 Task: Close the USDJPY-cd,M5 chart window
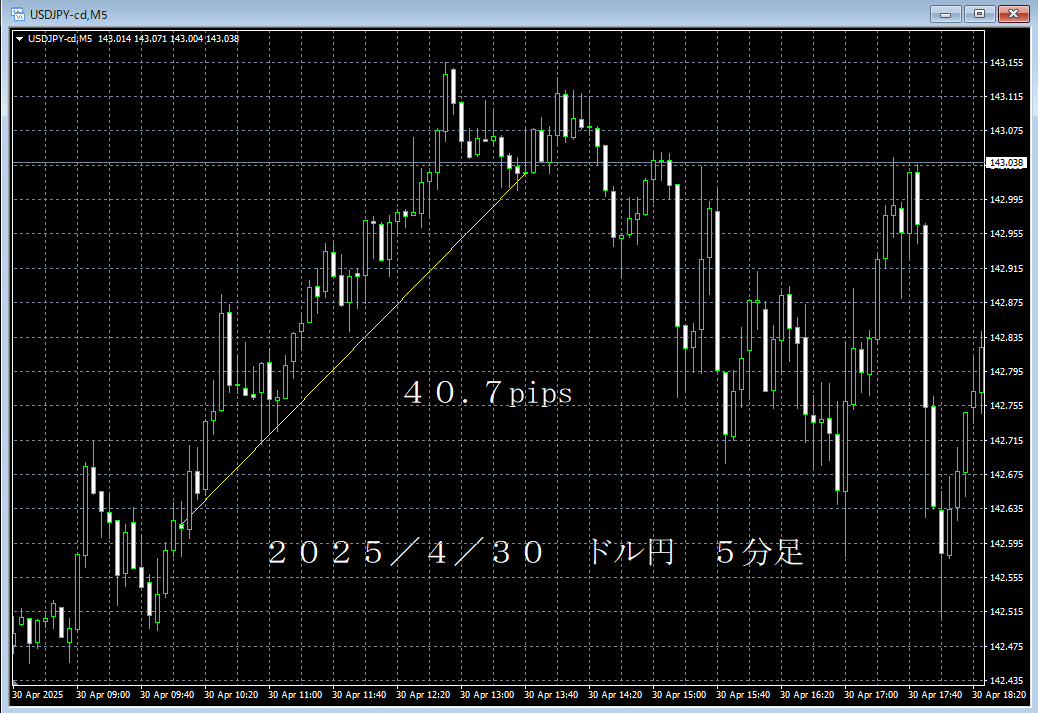click(1013, 13)
